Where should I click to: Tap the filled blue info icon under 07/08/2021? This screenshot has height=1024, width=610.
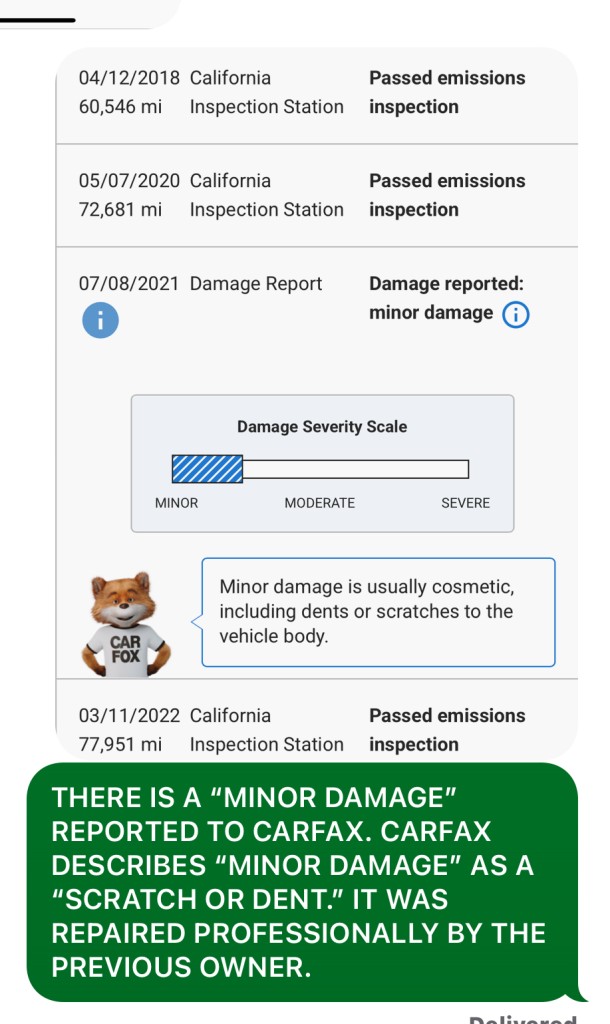101,320
